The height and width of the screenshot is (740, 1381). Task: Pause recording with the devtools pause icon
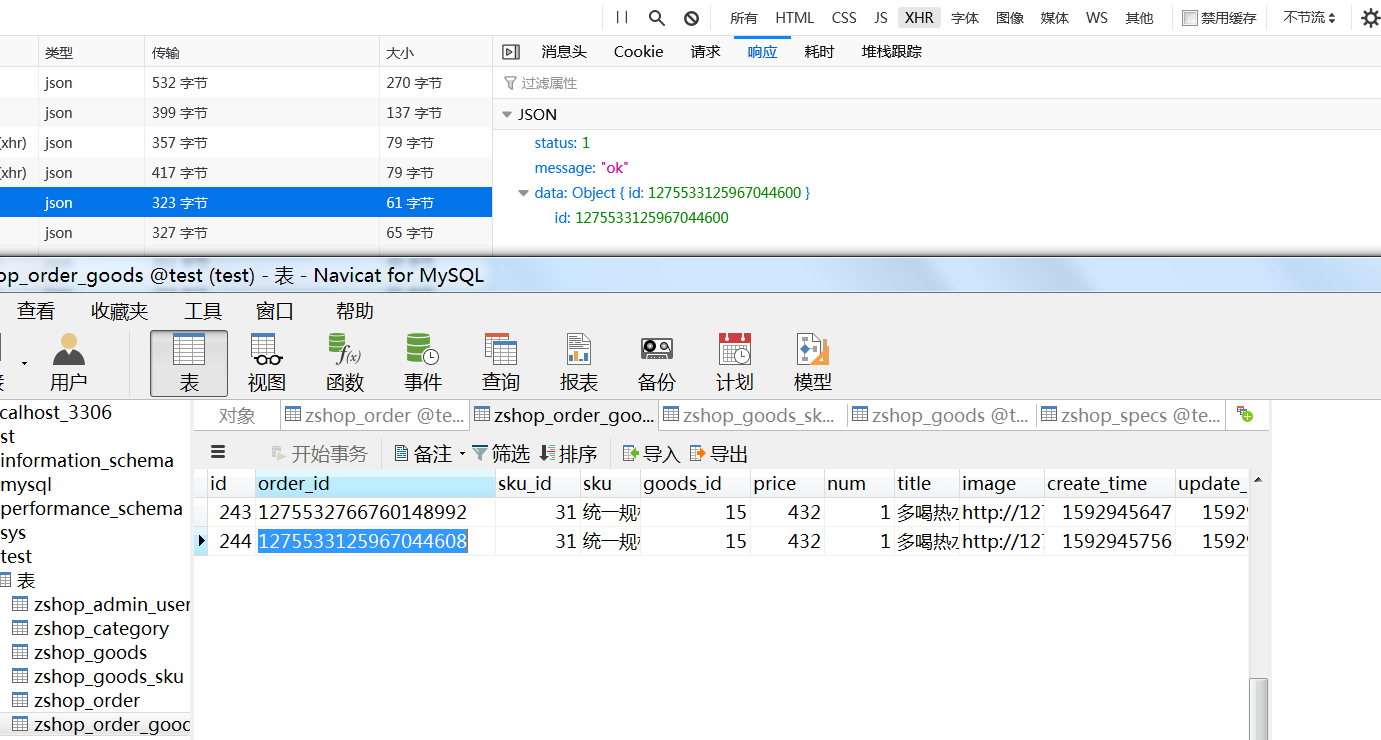point(622,17)
